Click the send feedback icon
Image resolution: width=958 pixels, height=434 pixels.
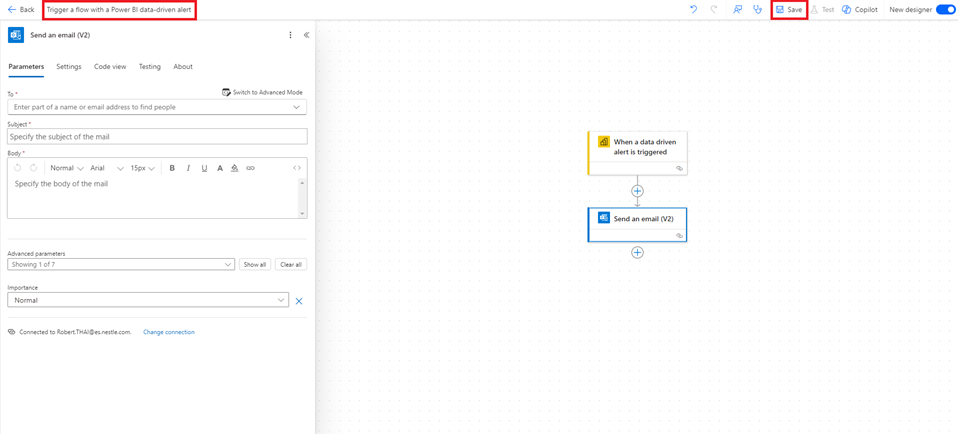click(x=738, y=10)
